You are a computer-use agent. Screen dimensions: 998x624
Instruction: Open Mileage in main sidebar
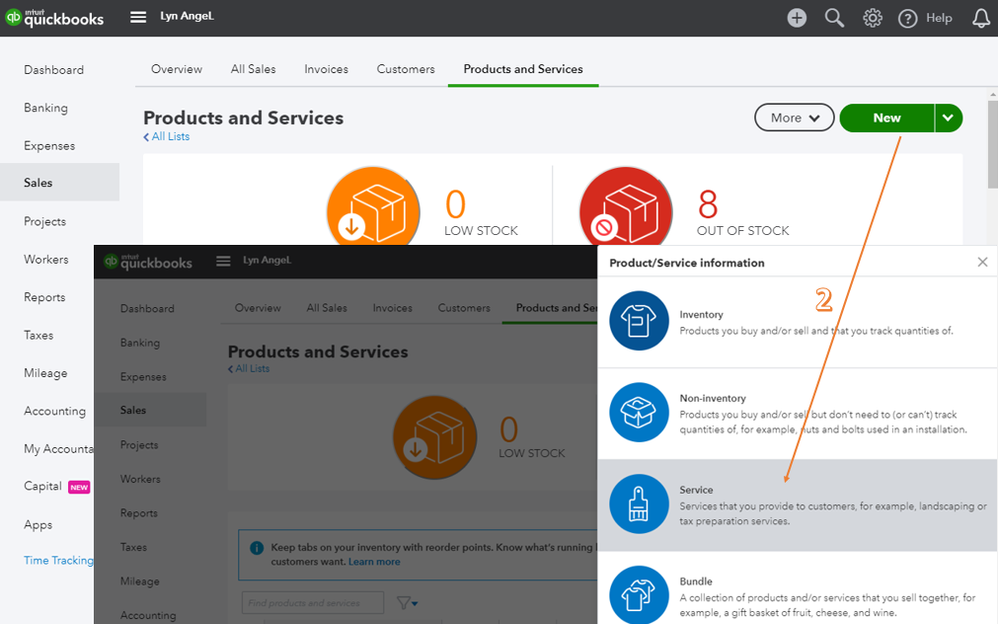pos(45,373)
